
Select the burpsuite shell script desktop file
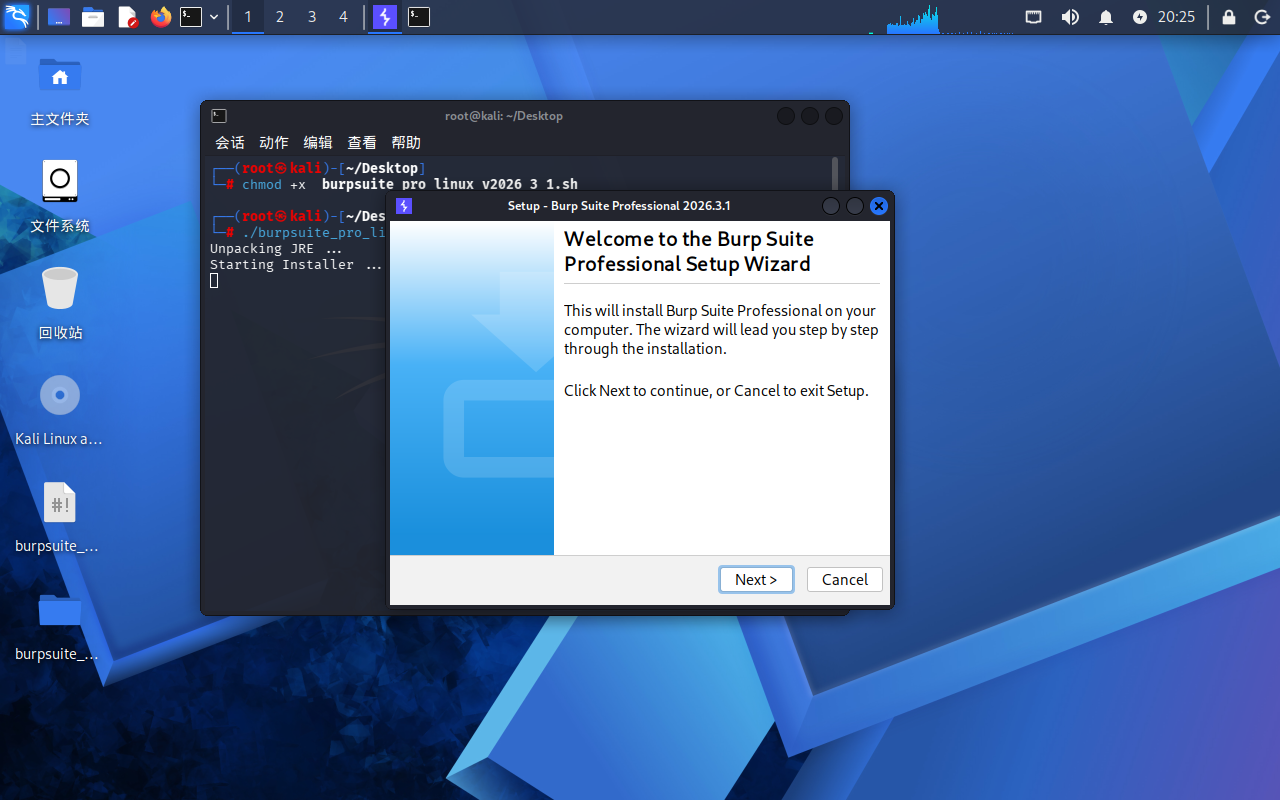(x=60, y=517)
